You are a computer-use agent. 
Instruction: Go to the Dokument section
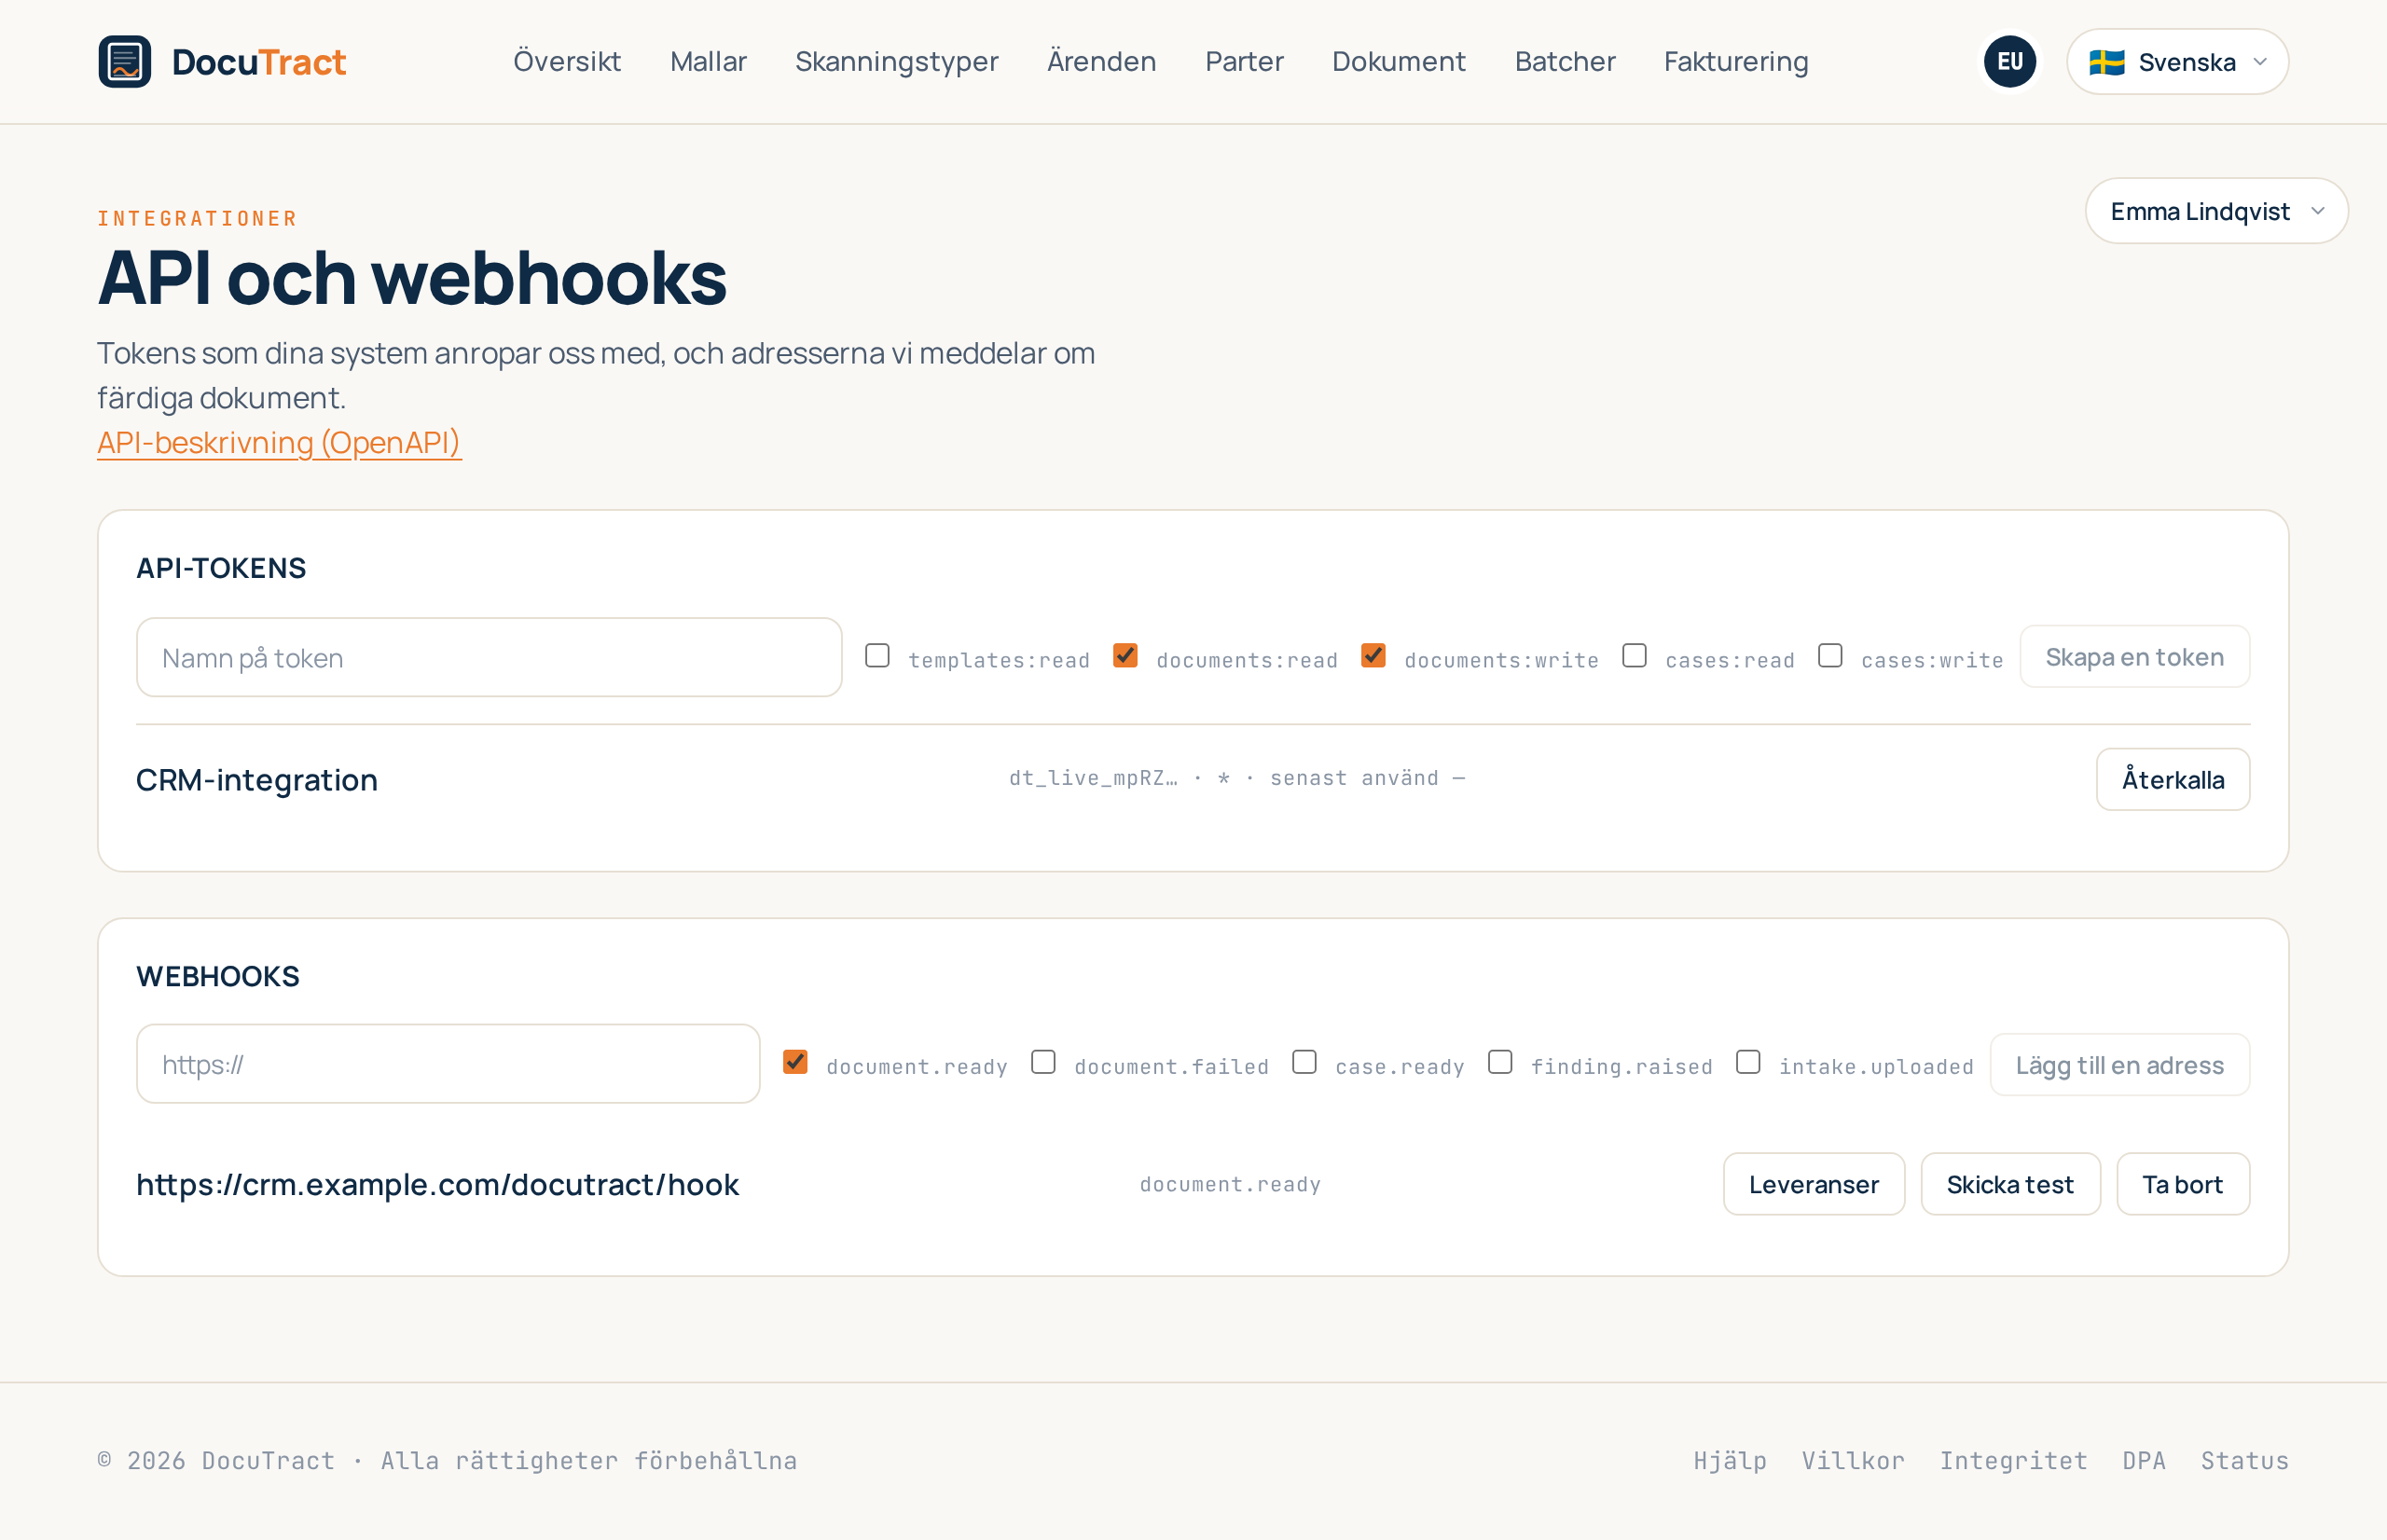(1398, 62)
